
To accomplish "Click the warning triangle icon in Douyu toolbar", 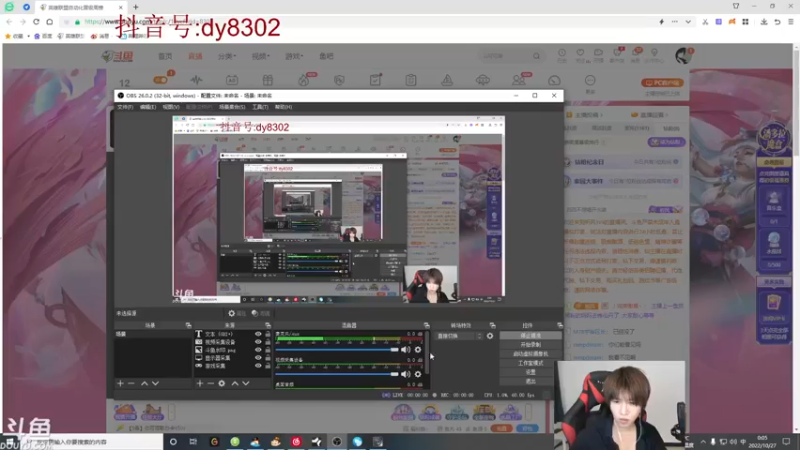I will (x=447, y=80).
